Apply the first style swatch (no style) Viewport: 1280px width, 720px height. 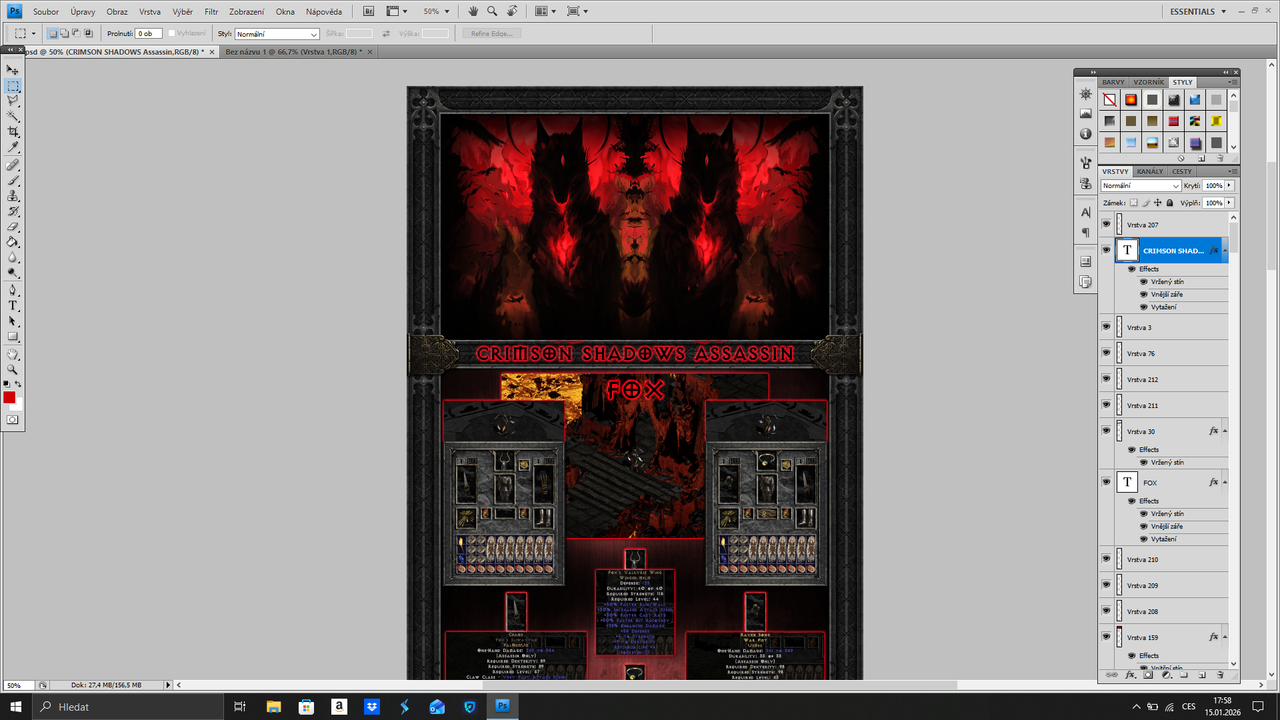(x=1109, y=100)
